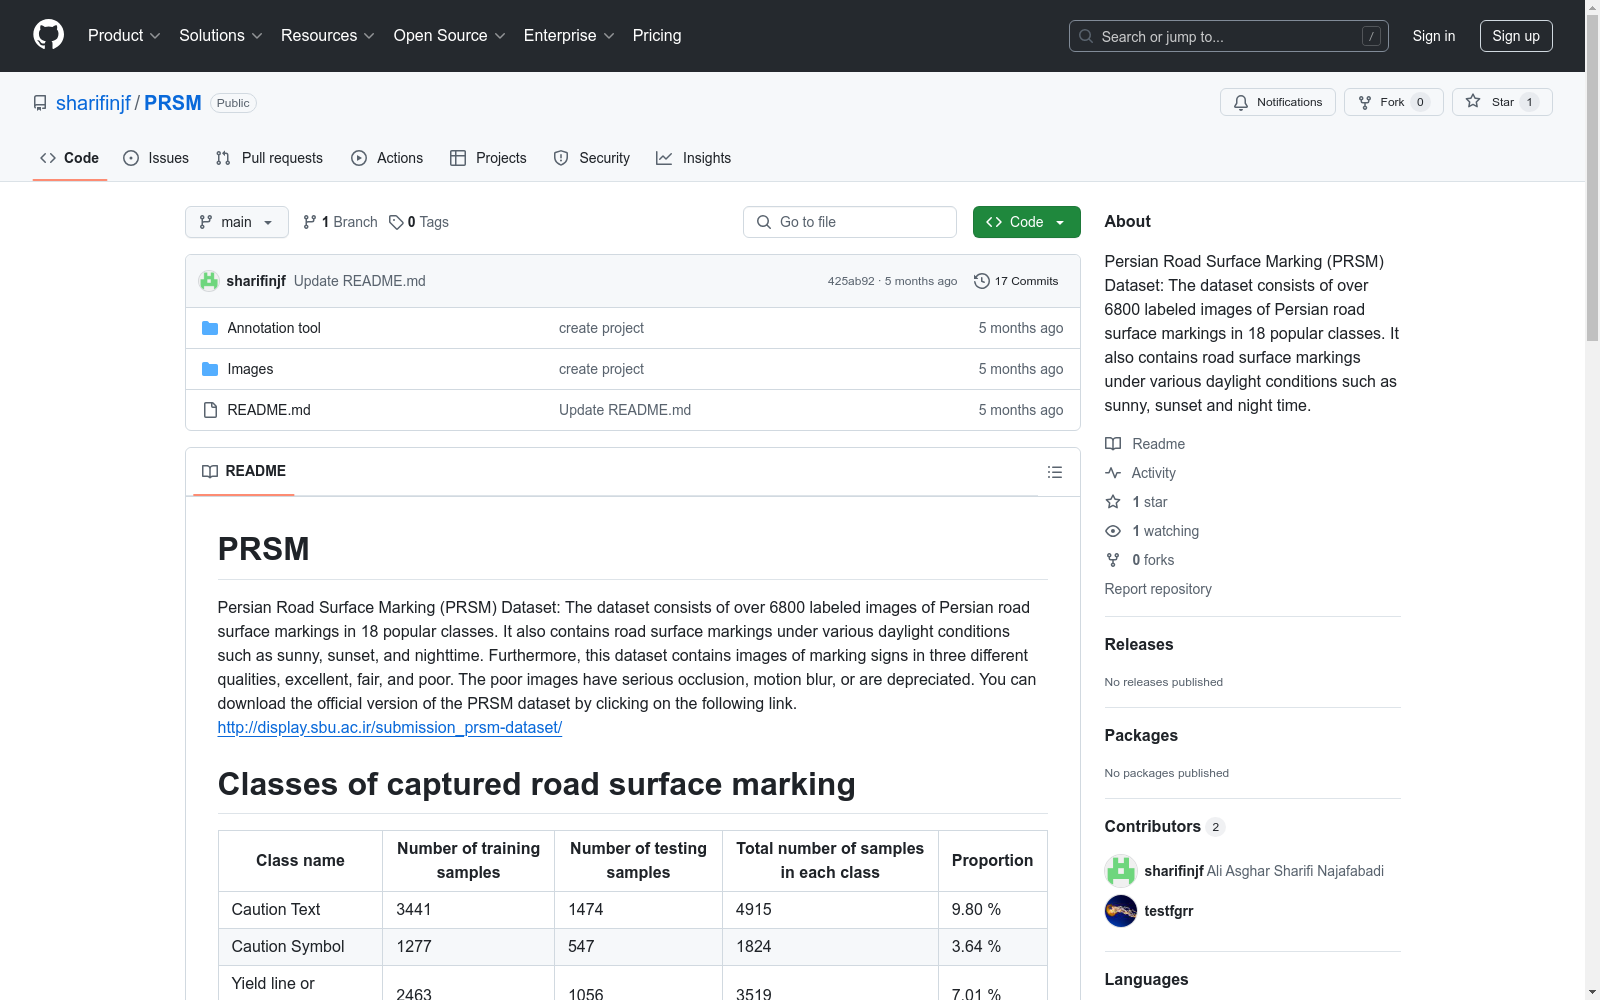The image size is (1600, 1000).
Task: Select the README tab heading
Action: [x=244, y=471]
